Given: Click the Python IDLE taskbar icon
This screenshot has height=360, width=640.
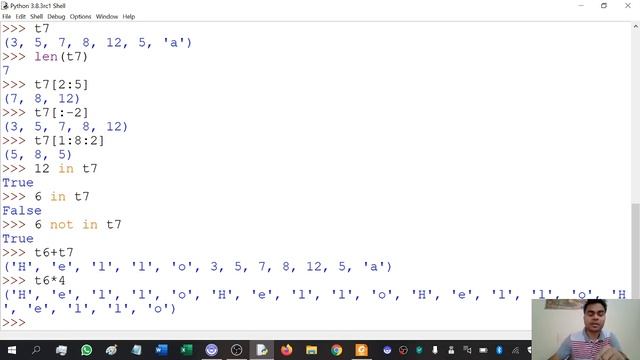Looking at the screenshot, I should pyautogui.click(x=262, y=350).
